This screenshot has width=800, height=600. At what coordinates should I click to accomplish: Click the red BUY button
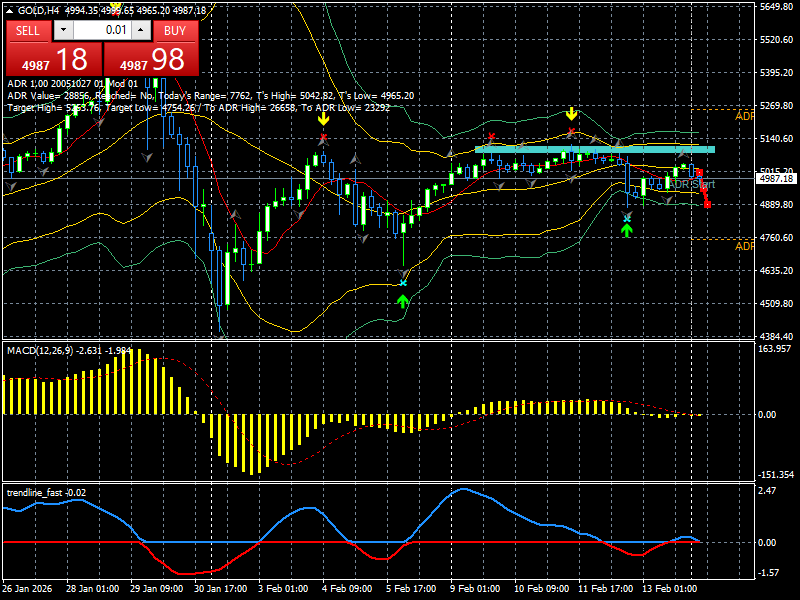[175, 31]
